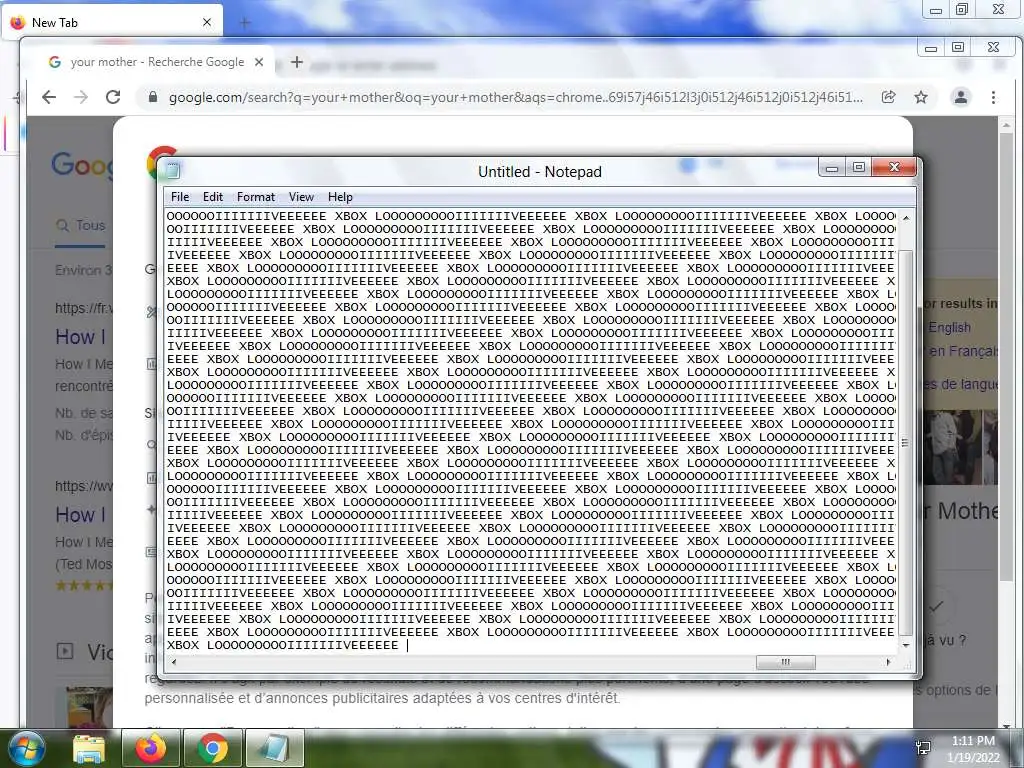Click the 'English' language link
The height and width of the screenshot is (768, 1024).
point(950,327)
